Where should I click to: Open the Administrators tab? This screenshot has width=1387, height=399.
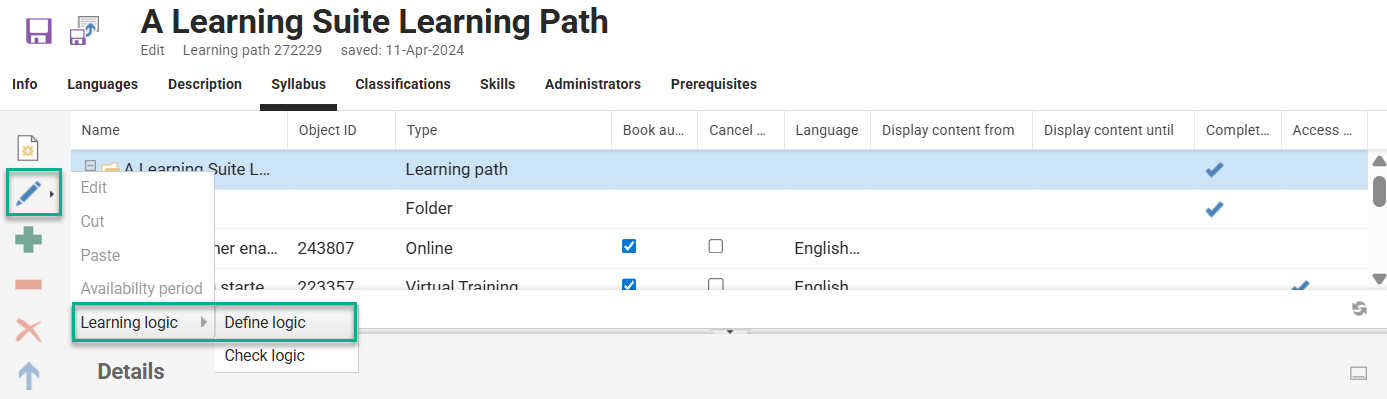click(593, 84)
